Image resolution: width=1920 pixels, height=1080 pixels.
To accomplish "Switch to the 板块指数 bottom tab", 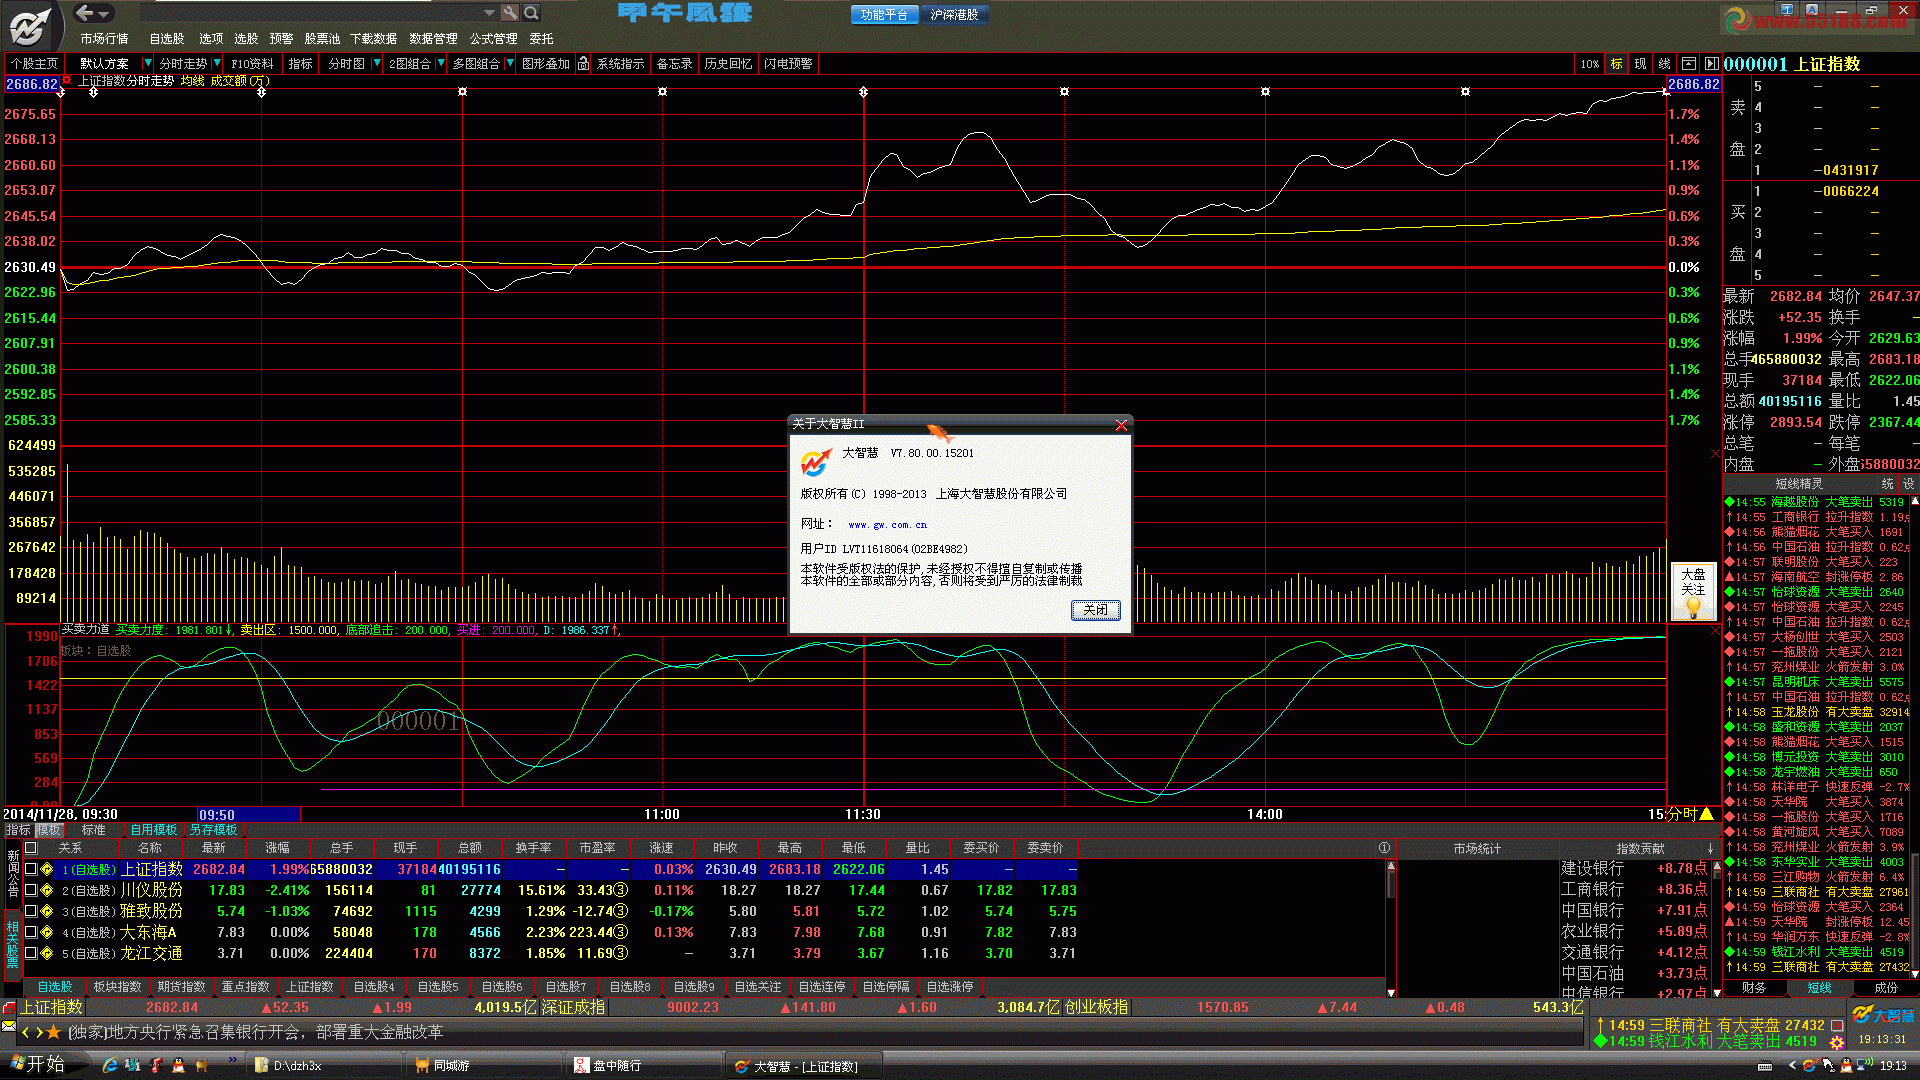I will [x=117, y=987].
